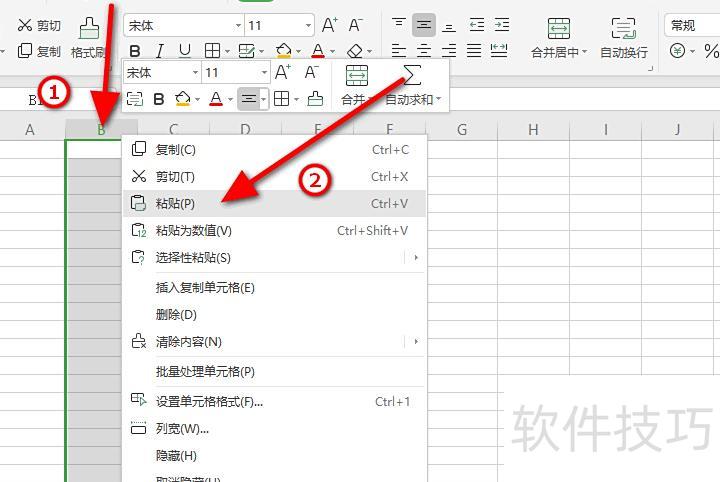Click mini toolbar increase font A+ icon
Image resolution: width=720 pixels, height=482 pixels.
[282, 72]
